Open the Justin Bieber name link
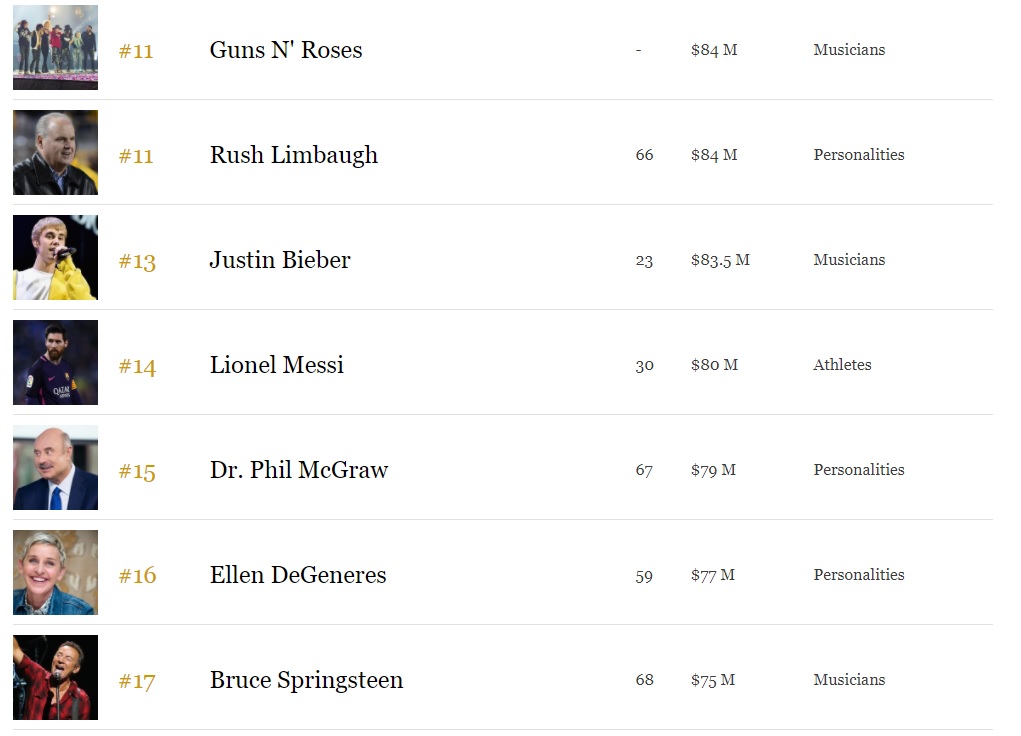This screenshot has height=736, width=1021. point(279,260)
